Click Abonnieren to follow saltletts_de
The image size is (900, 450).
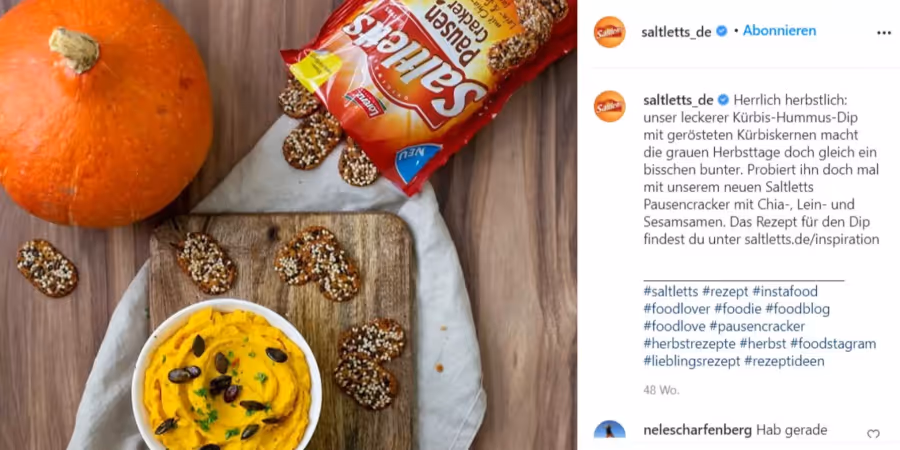pyautogui.click(x=779, y=31)
